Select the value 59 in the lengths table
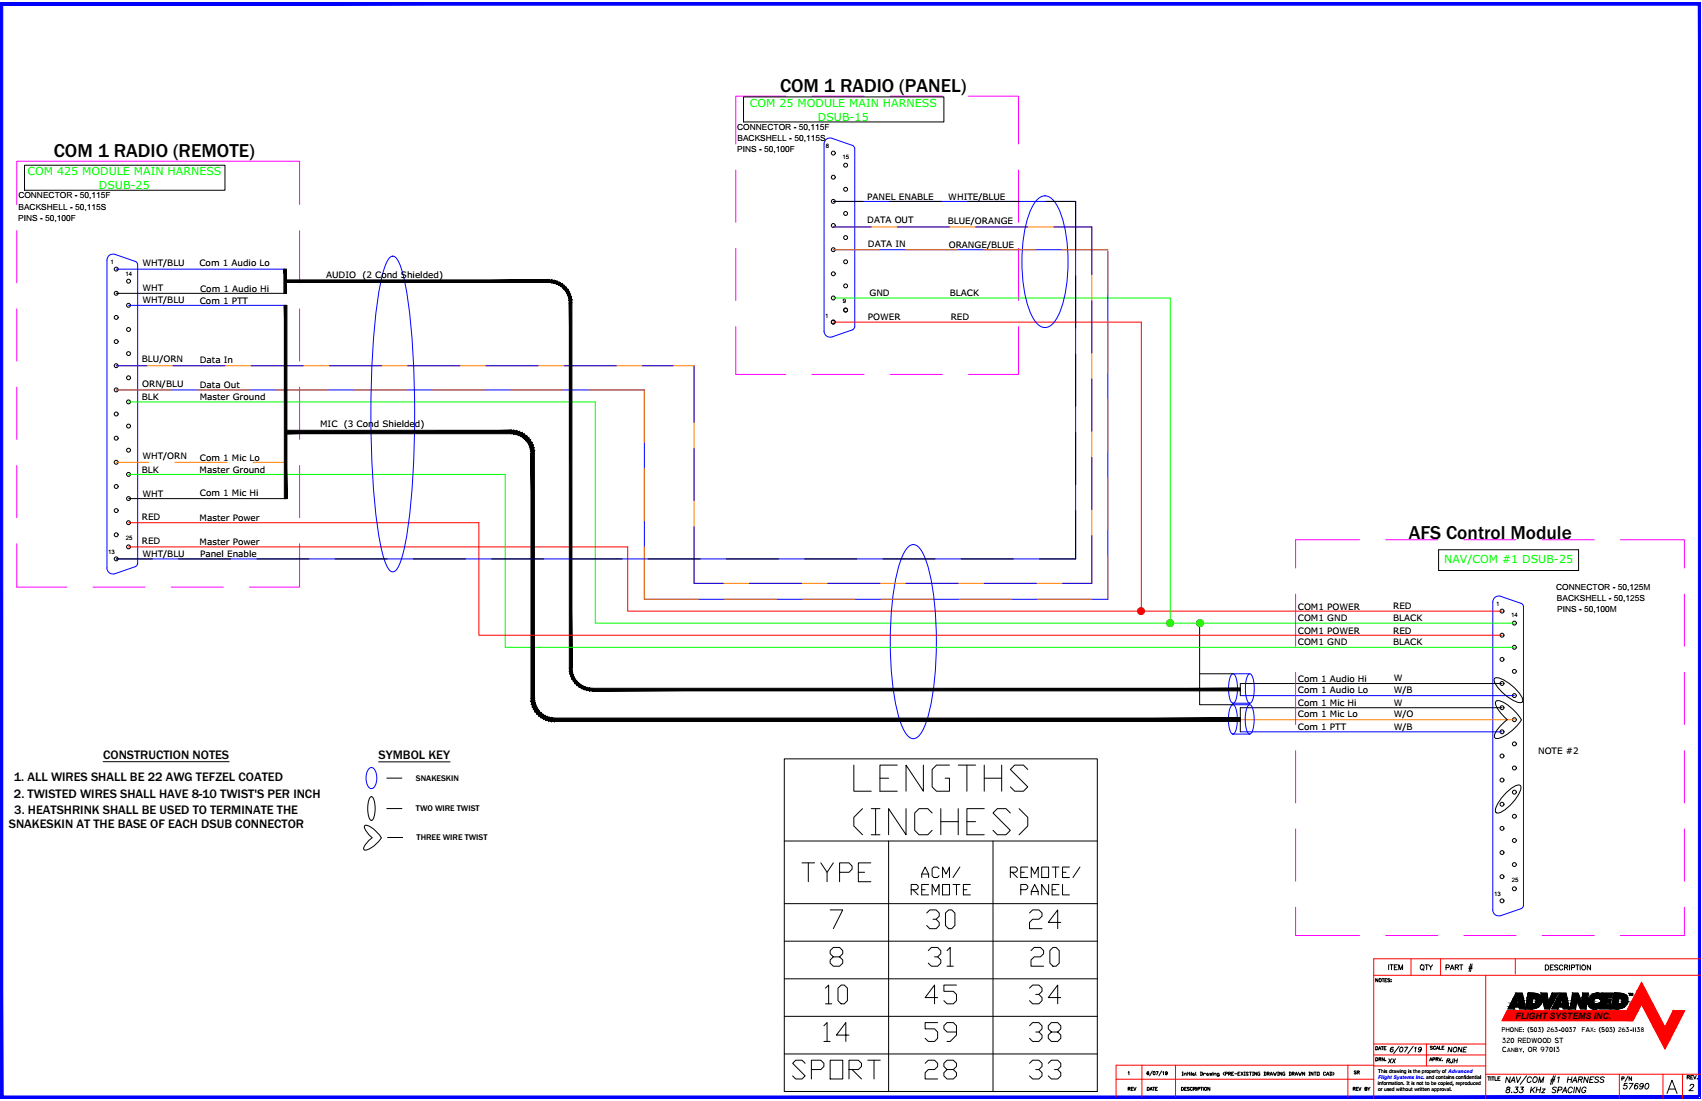Image resolution: width=1702 pixels, height=1101 pixels. click(x=941, y=1032)
